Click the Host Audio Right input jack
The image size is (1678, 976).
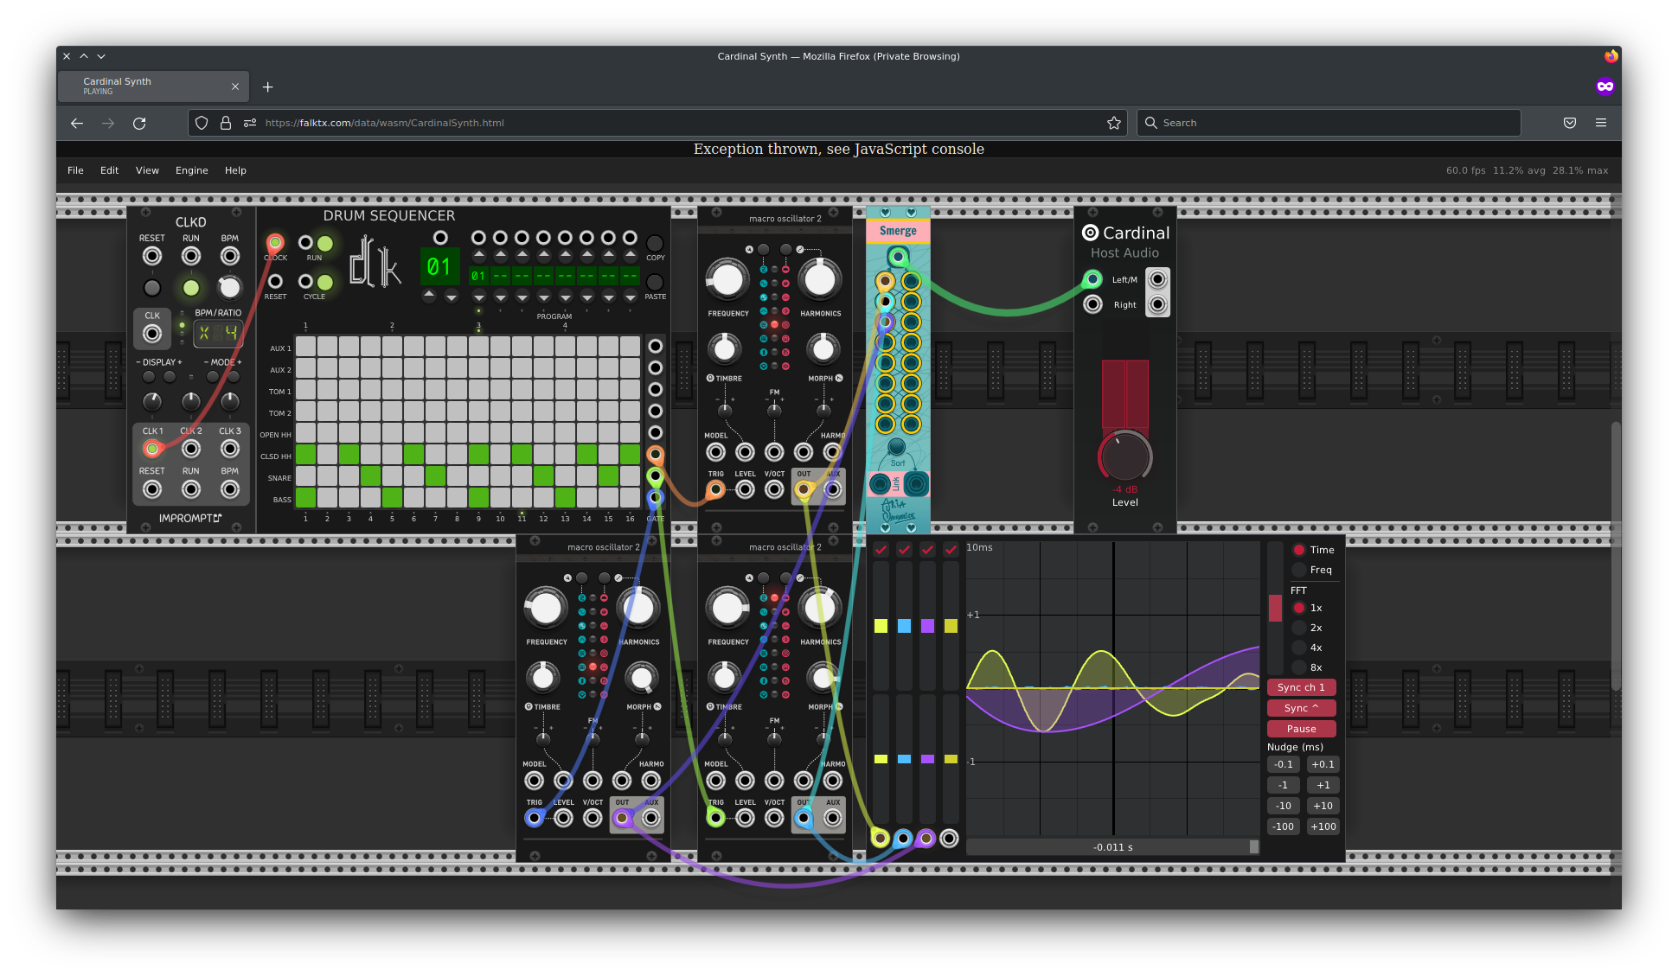1093,304
